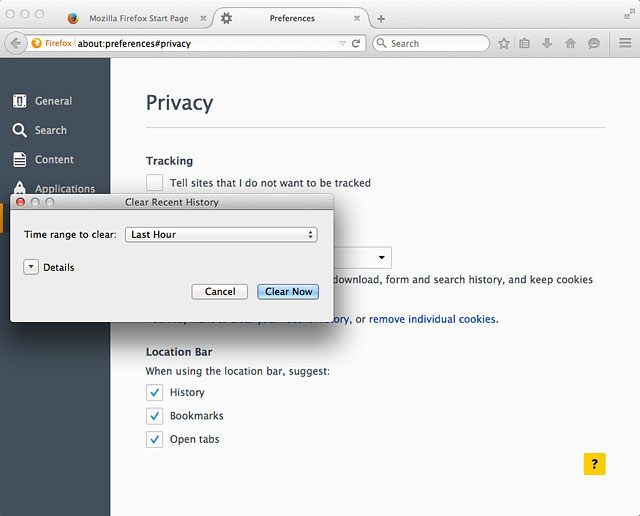
Task: Go to Firefox home page icon
Action: coord(570,43)
